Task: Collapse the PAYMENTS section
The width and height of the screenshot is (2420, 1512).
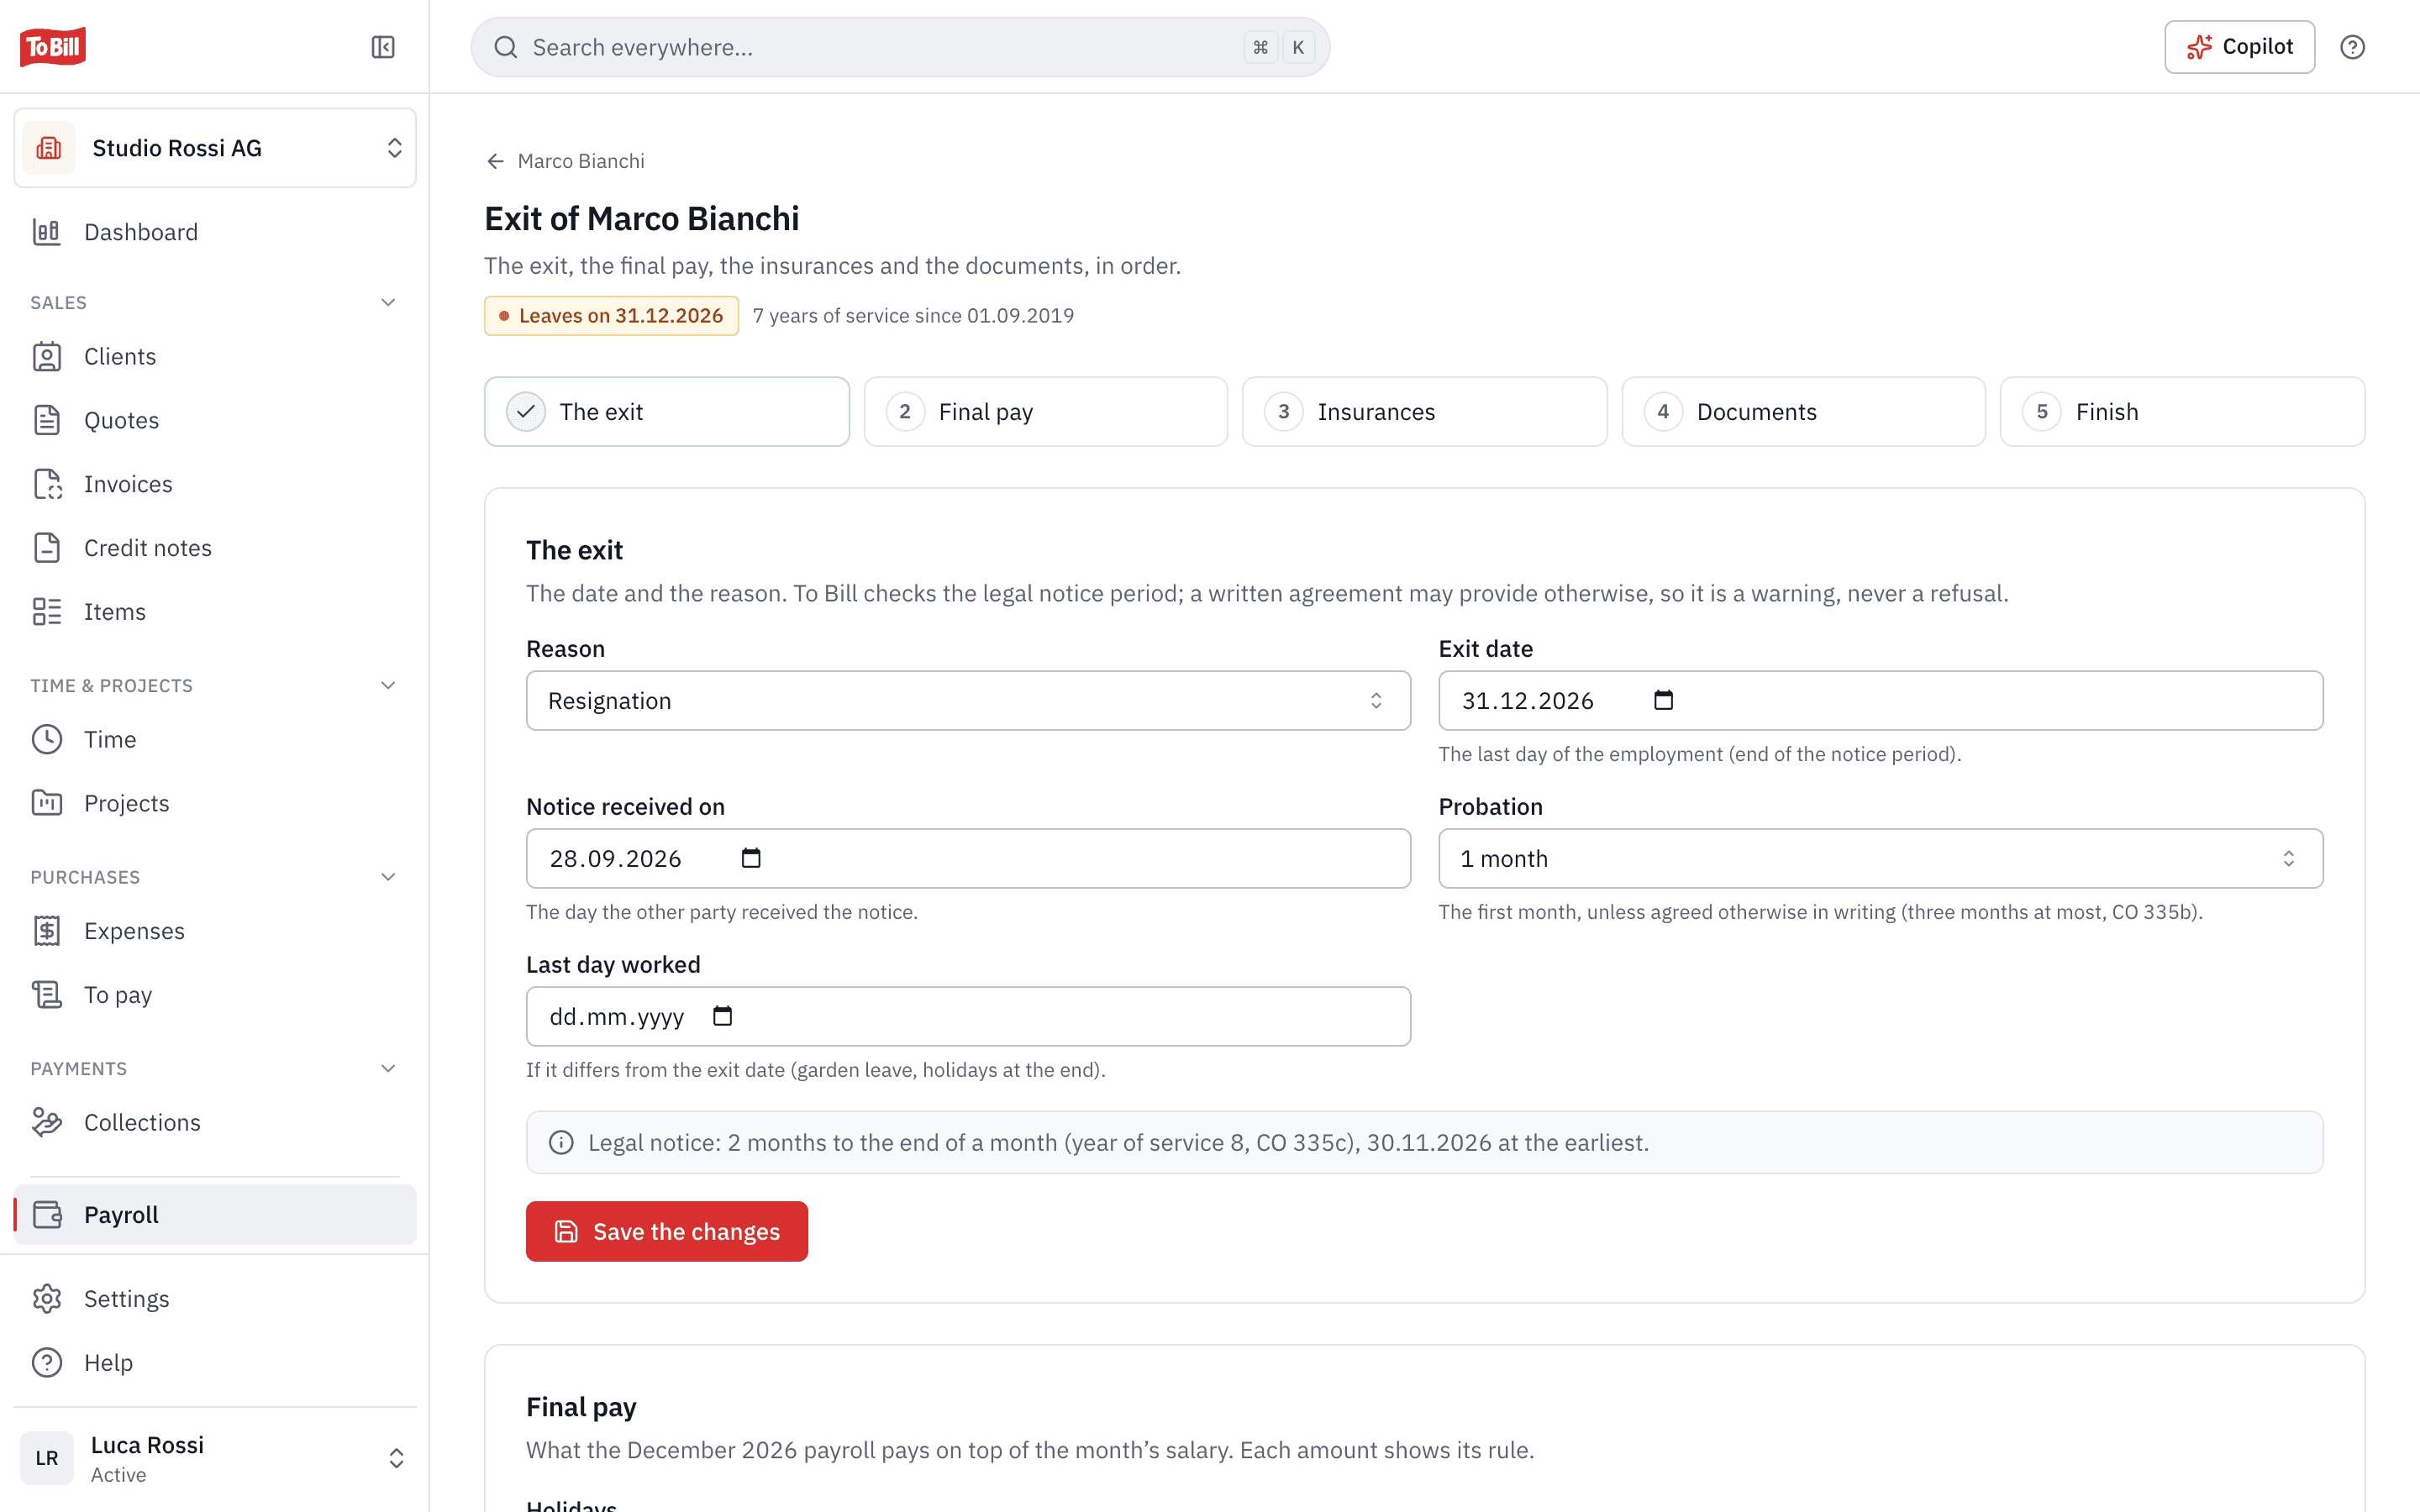Action: pos(388,1068)
